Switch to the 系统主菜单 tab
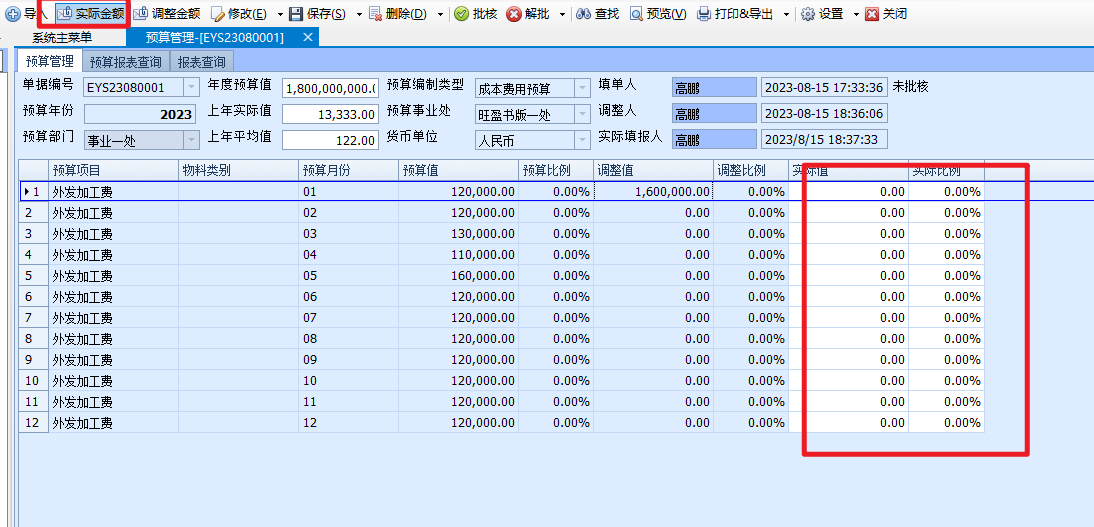This screenshot has height=527, width=1094. pyautogui.click(x=62, y=38)
